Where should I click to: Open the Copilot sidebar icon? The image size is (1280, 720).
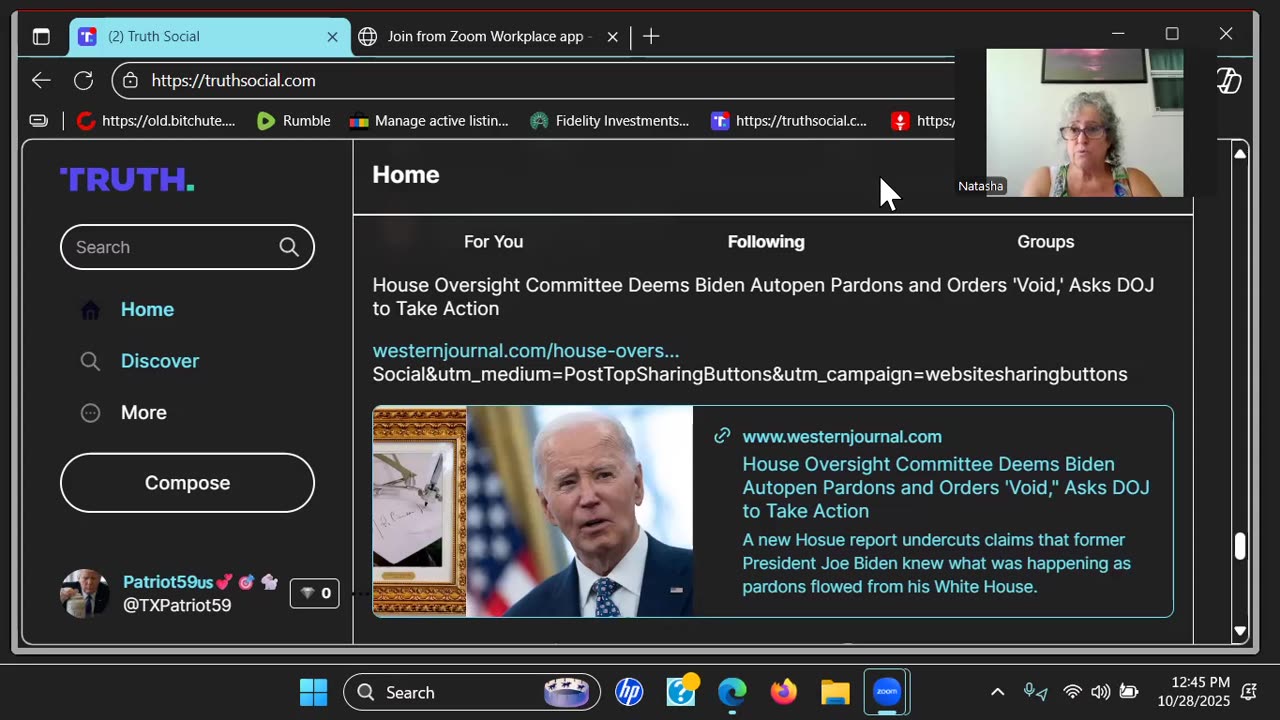(x=1229, y=81)
